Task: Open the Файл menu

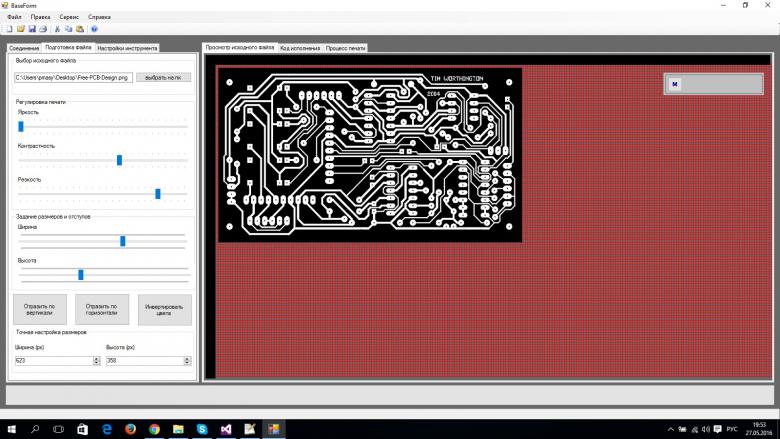Action: 14,17
